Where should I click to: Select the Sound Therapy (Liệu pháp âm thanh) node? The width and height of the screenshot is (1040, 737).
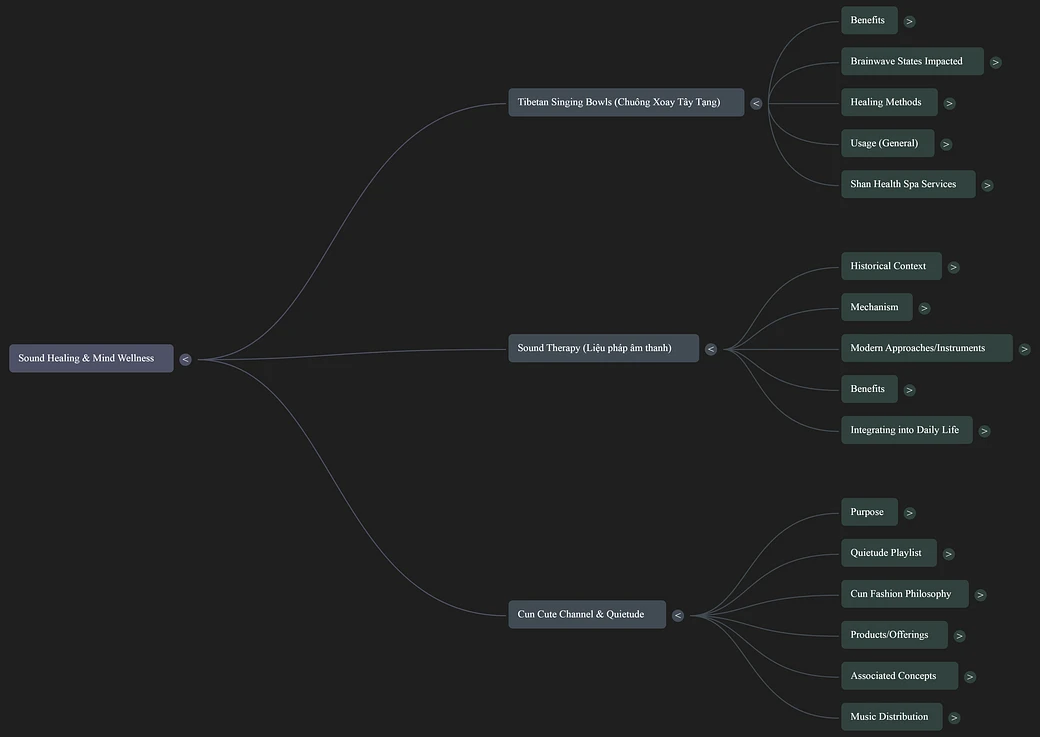(604, 348)
